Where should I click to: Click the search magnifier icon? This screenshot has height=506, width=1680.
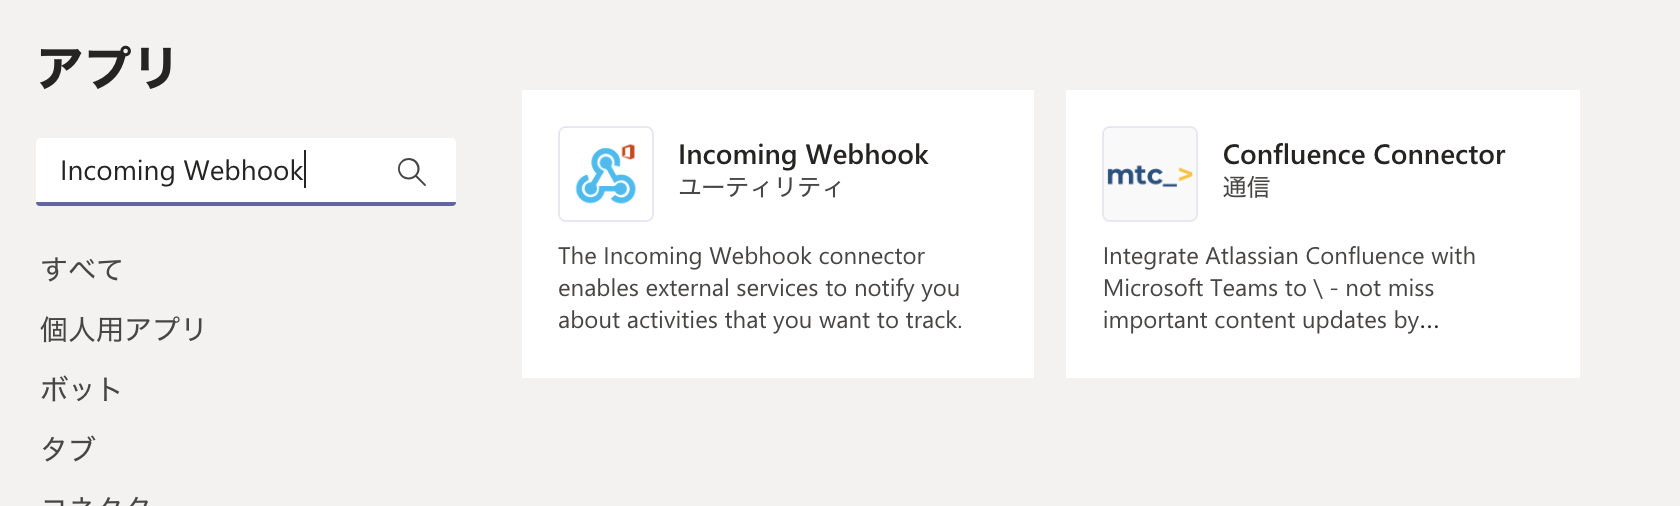point(411,172)
